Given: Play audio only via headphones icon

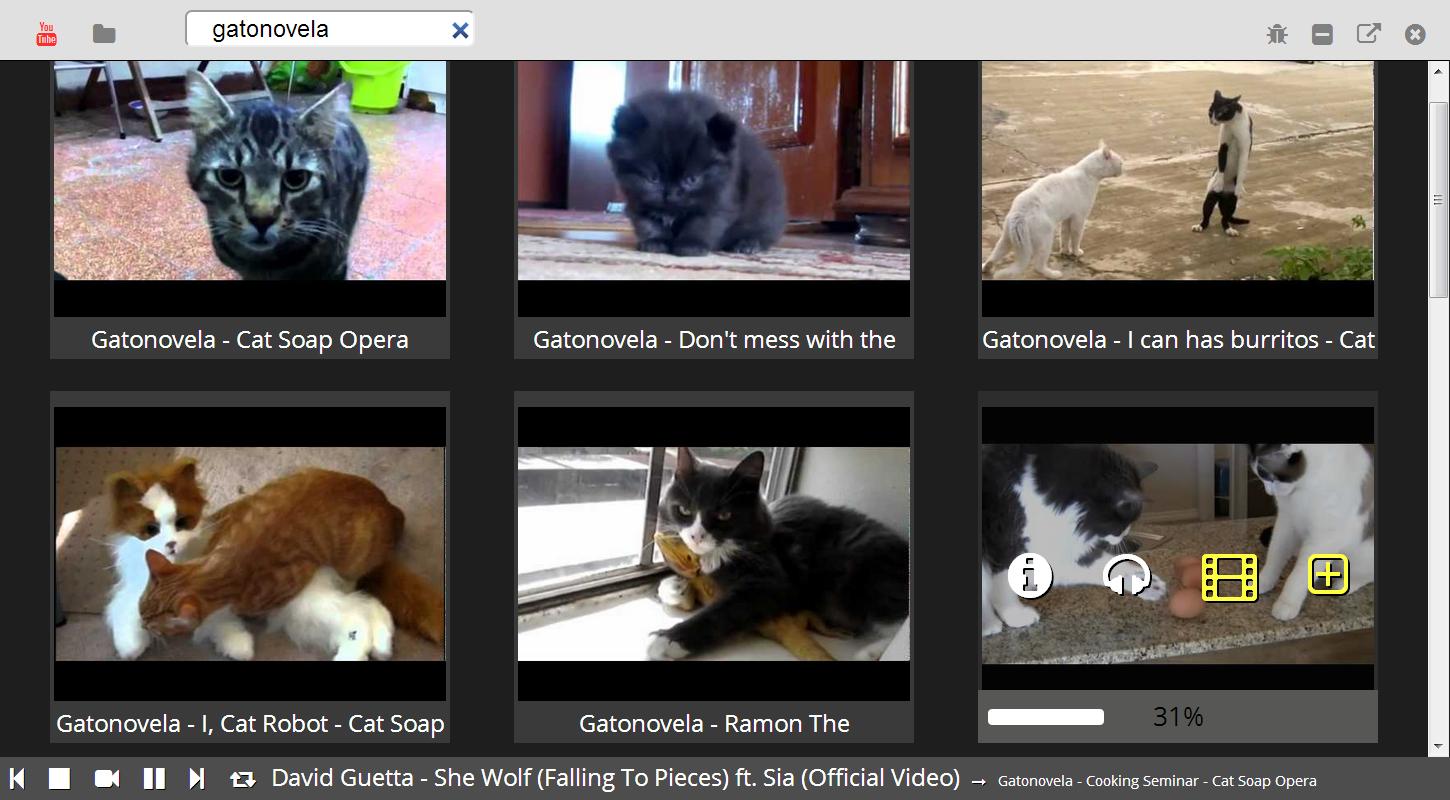Looking at the screenshot, I should (1127, 576).
